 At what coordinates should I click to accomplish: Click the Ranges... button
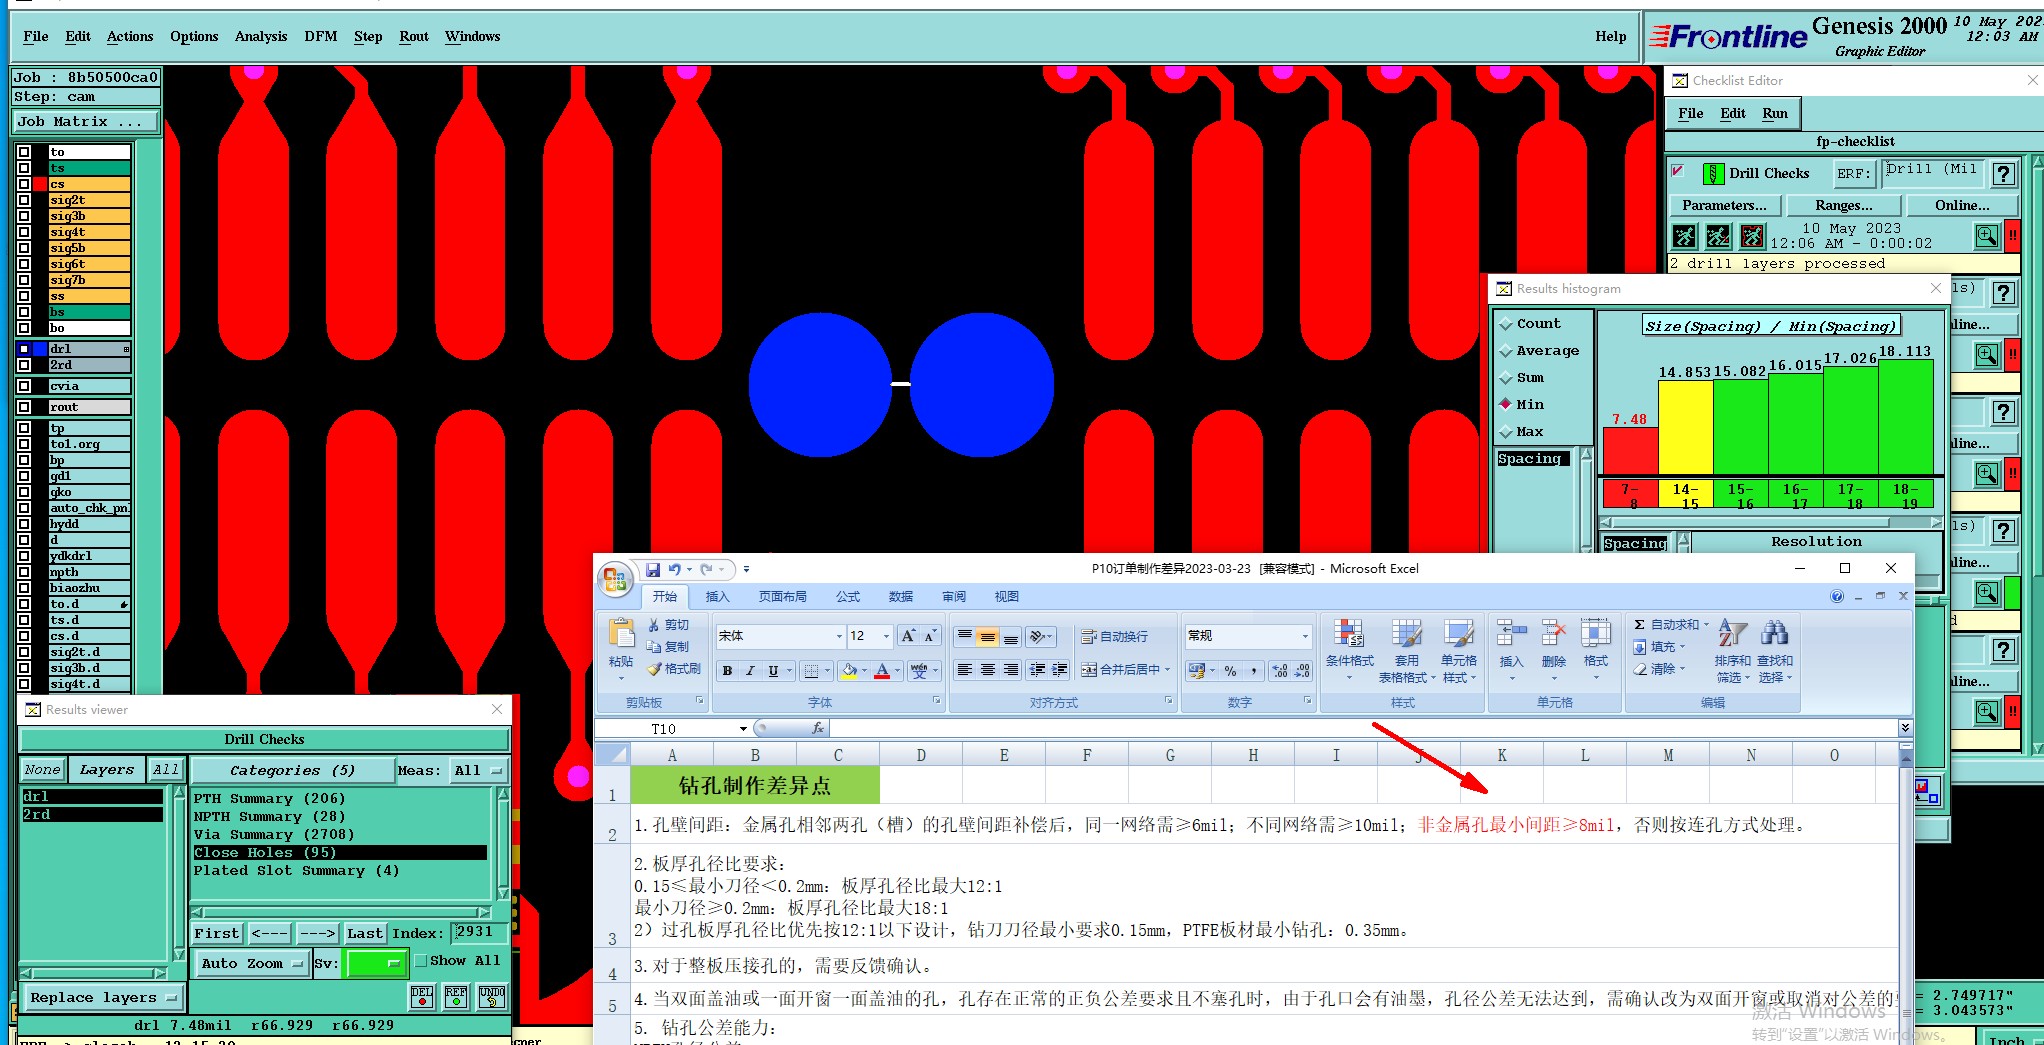[1844, 205]
